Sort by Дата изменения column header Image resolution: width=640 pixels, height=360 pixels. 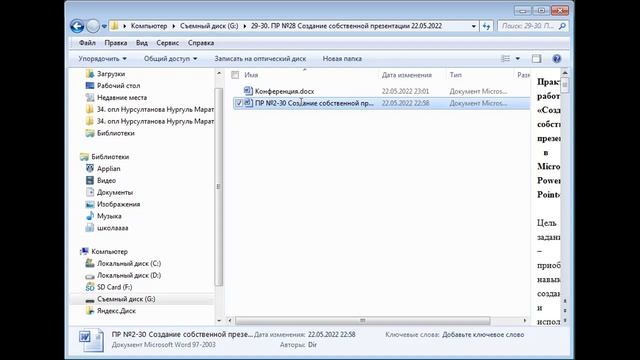pos(407,75)
